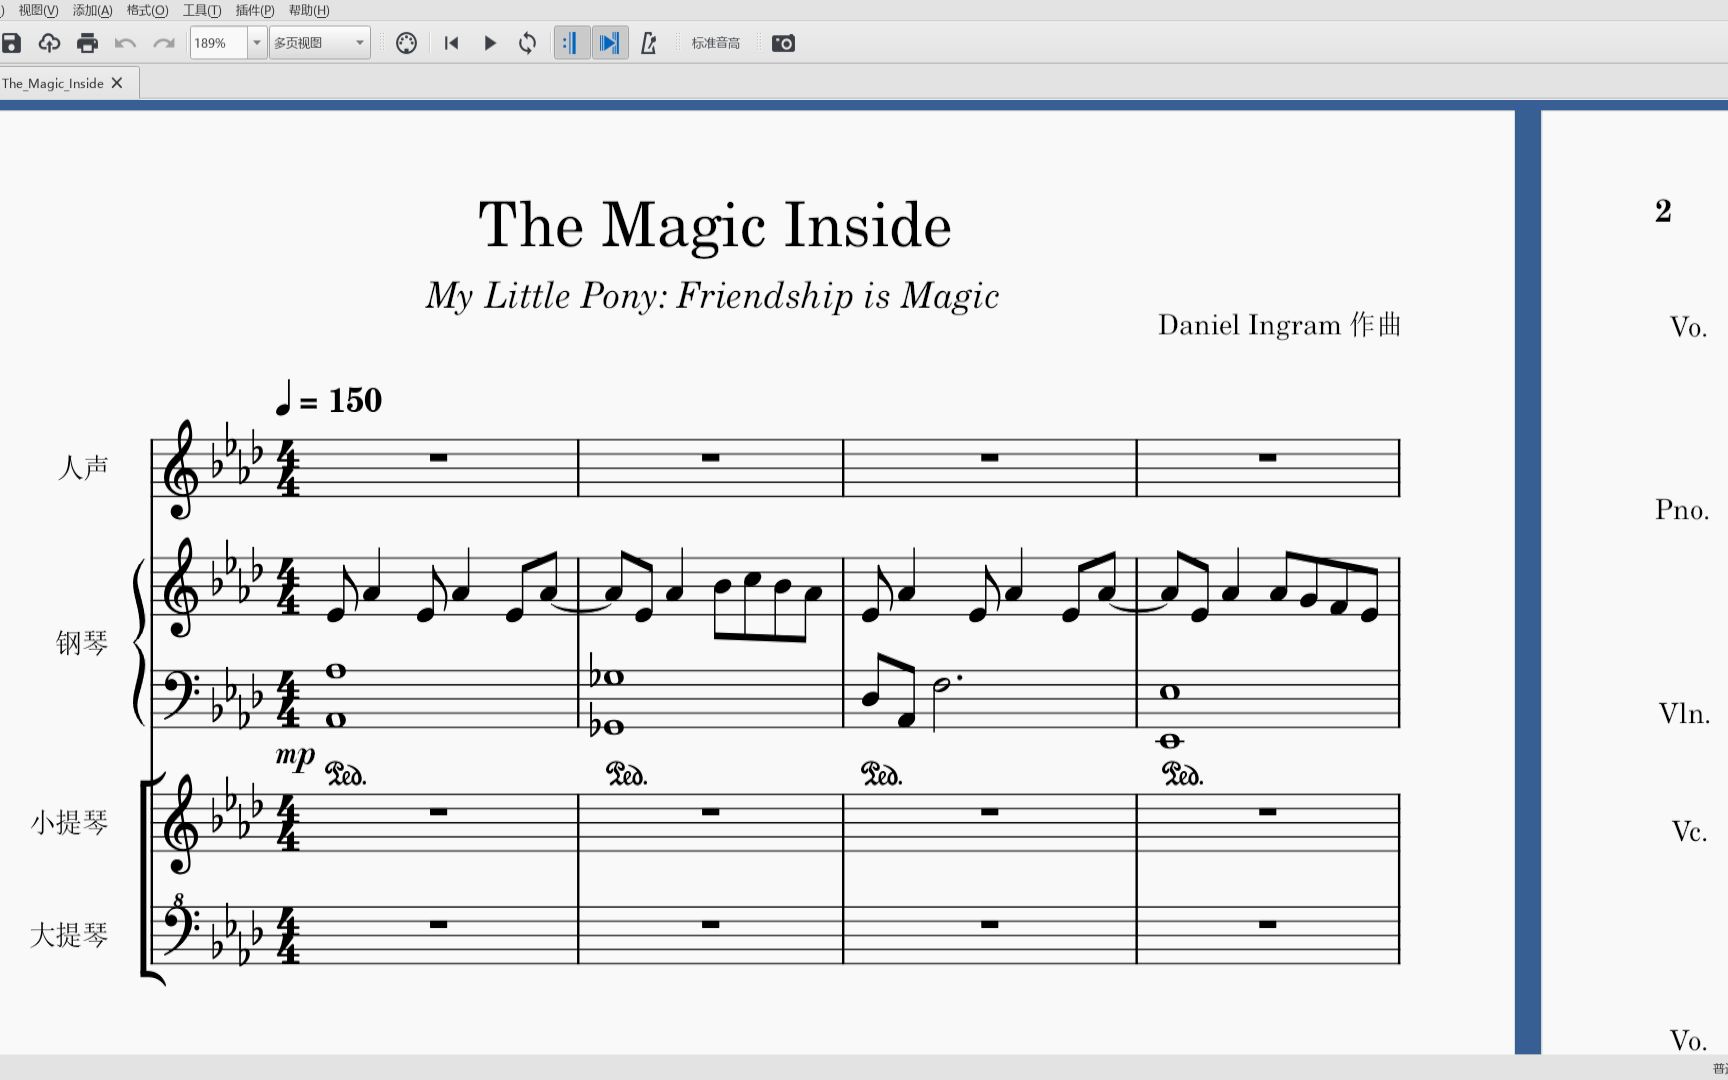Select the whole rest in 人声 measure one
The image size is (1728, 1080).
pyautogui.click(x=438, y=458)
